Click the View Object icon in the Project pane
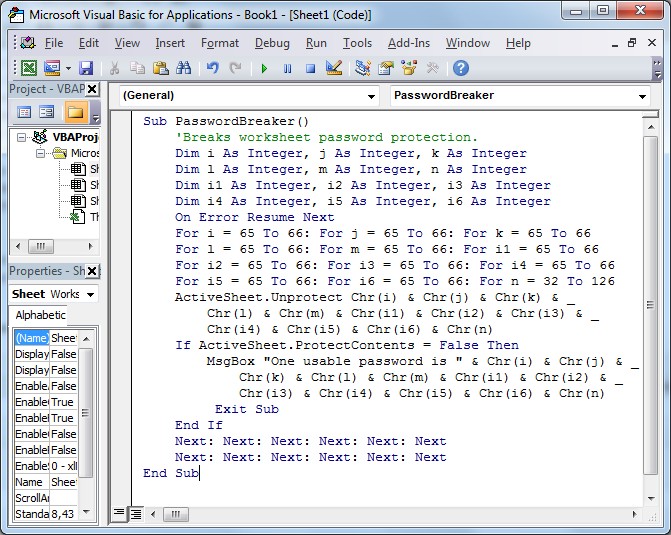671x535 pixels. (46, 113)
